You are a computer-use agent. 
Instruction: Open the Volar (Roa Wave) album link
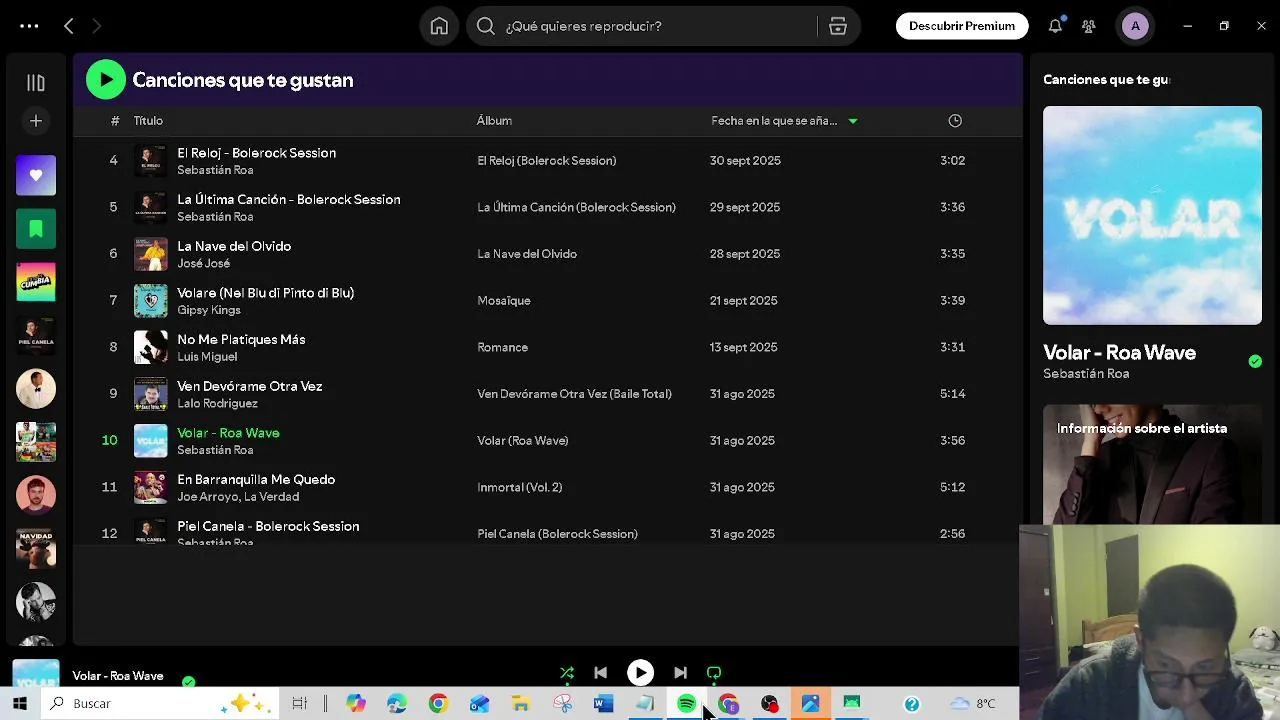pyautogui.click(x=522, y=440)
